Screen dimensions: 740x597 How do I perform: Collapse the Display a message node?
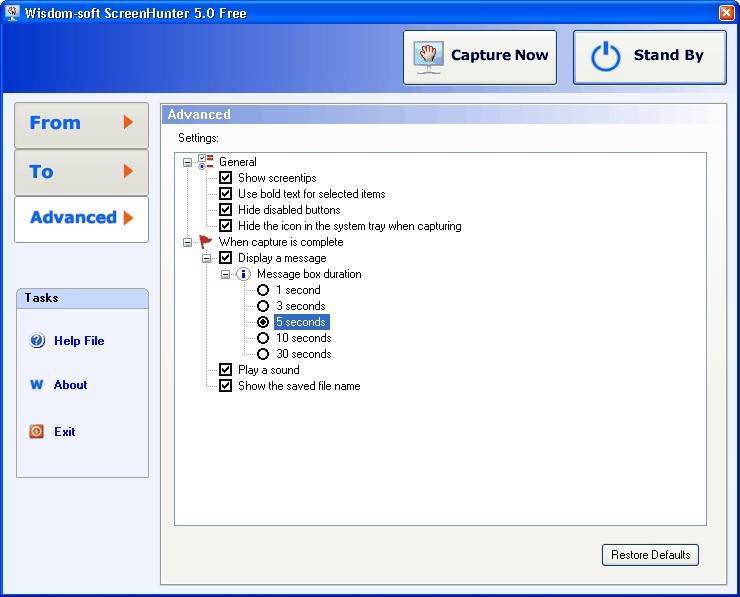[x=206, y=258]
